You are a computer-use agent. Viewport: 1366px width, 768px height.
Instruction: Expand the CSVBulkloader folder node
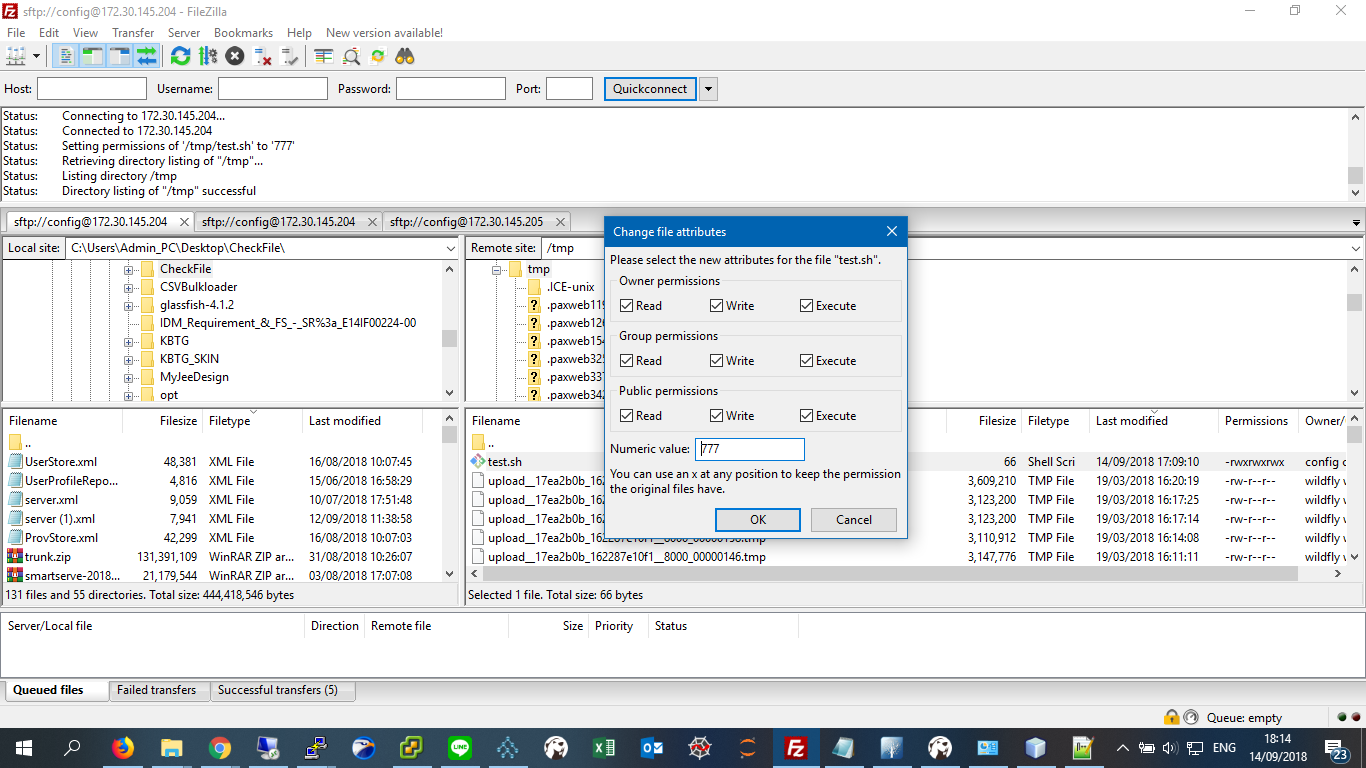tap(128, 288)
